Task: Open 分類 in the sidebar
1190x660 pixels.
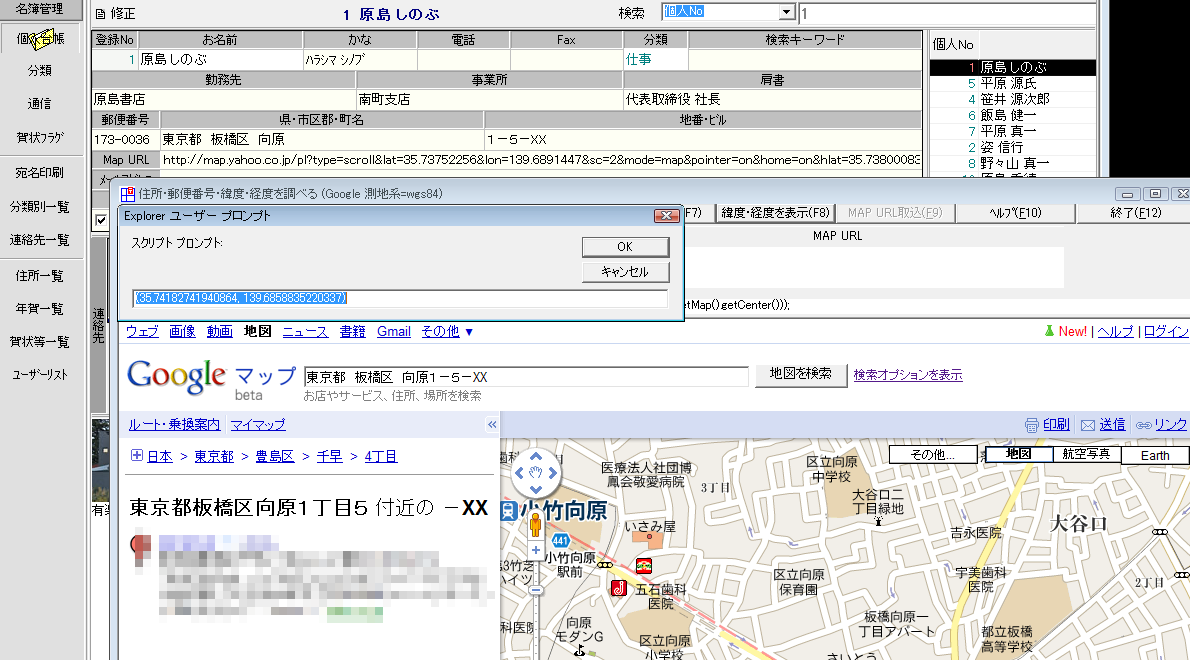Action: click(x=40, y=71)
